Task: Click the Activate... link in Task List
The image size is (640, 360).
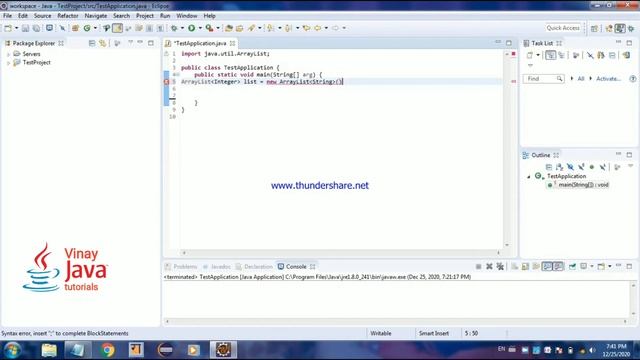Action: click(x=608, y=79)
